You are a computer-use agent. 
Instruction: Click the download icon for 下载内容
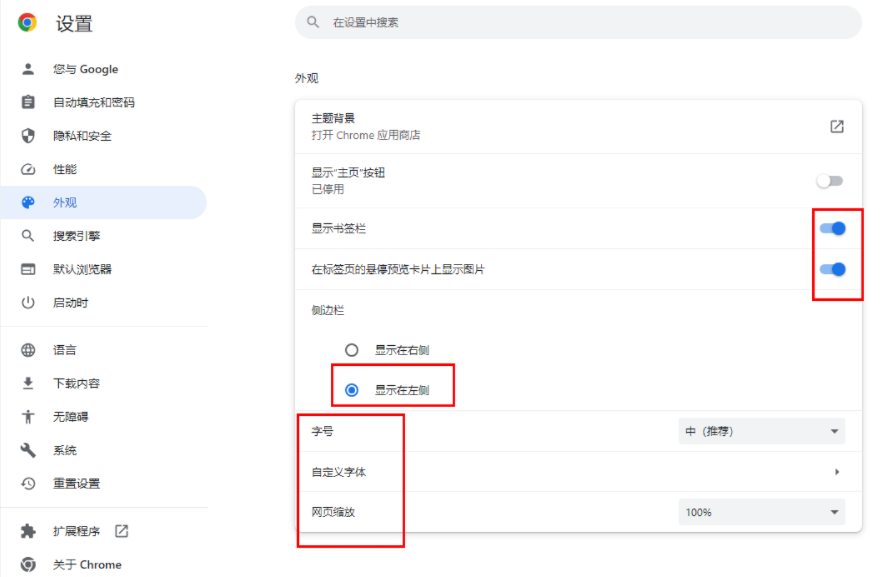[x=28, y=383]
